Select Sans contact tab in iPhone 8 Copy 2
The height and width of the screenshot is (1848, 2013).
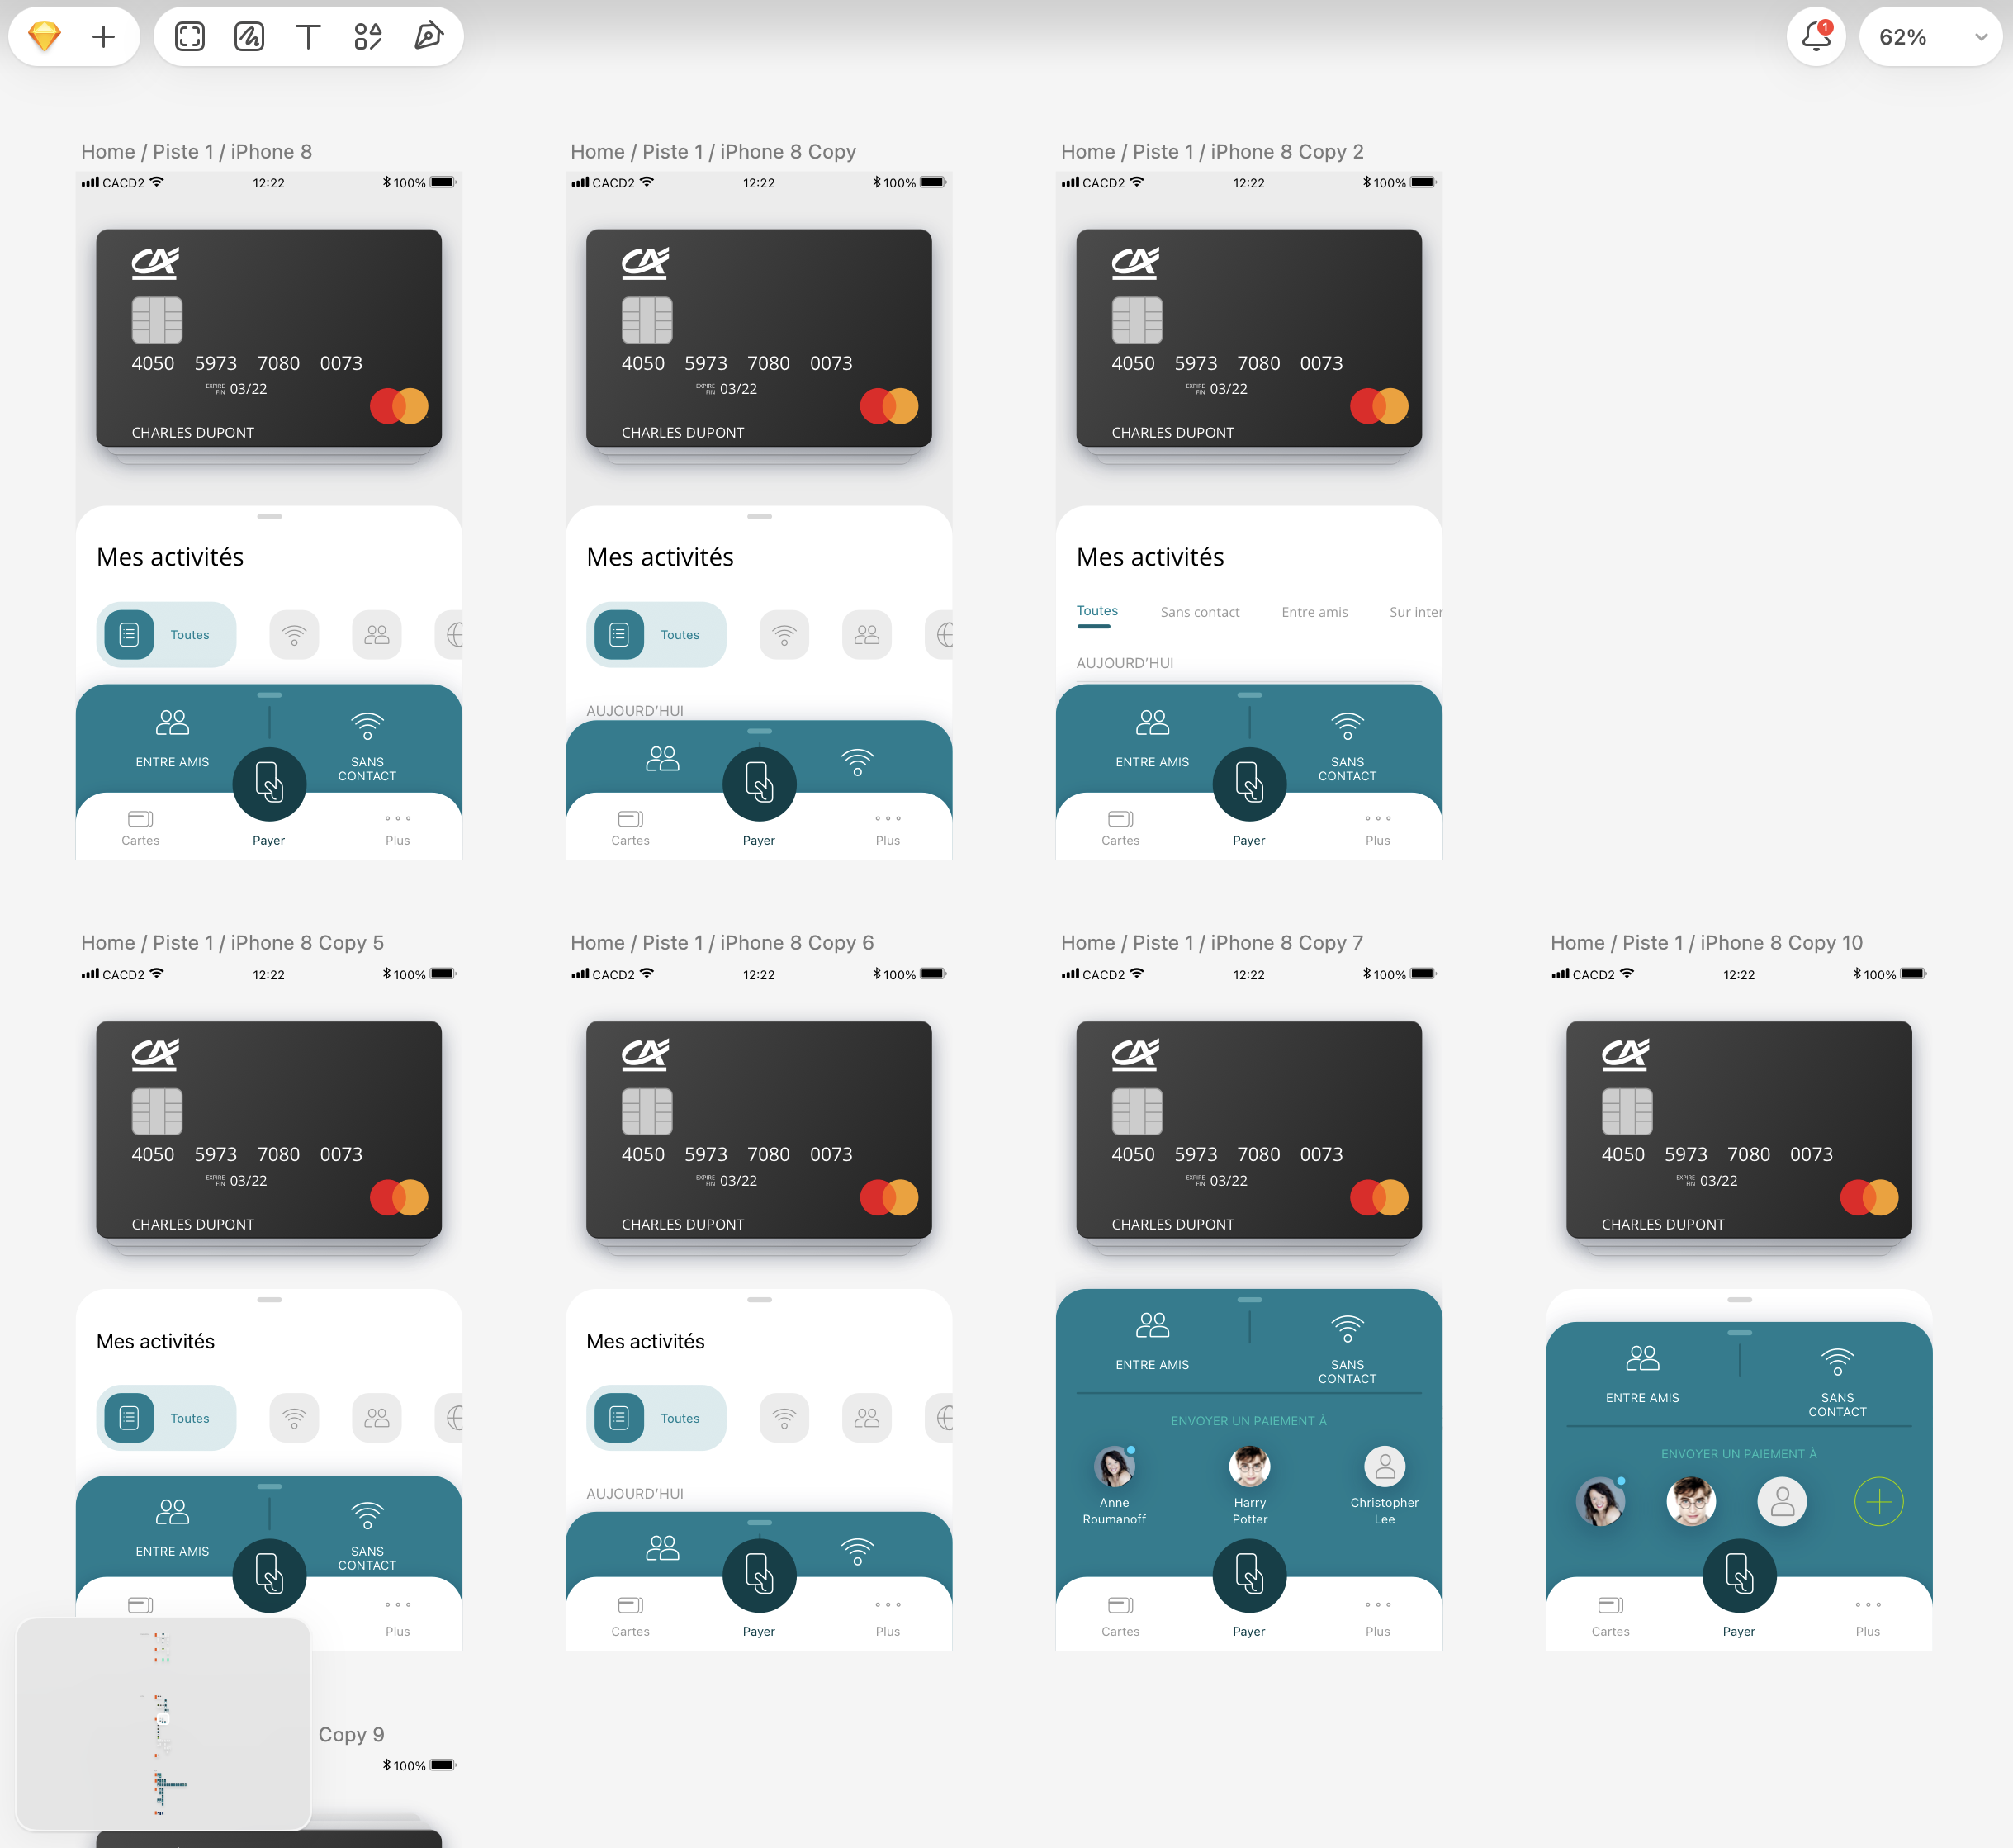coord(1200,612)
